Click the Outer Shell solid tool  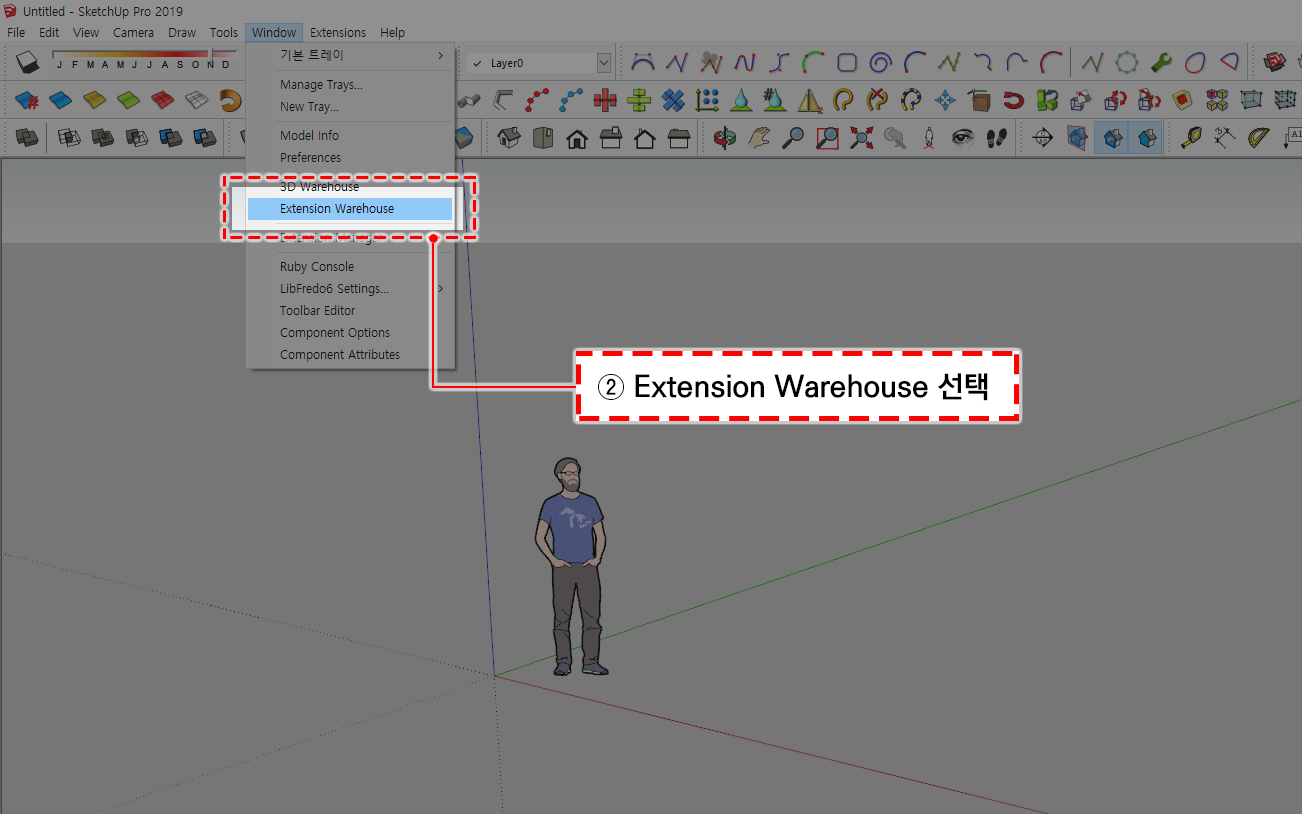tap(27, 138)
